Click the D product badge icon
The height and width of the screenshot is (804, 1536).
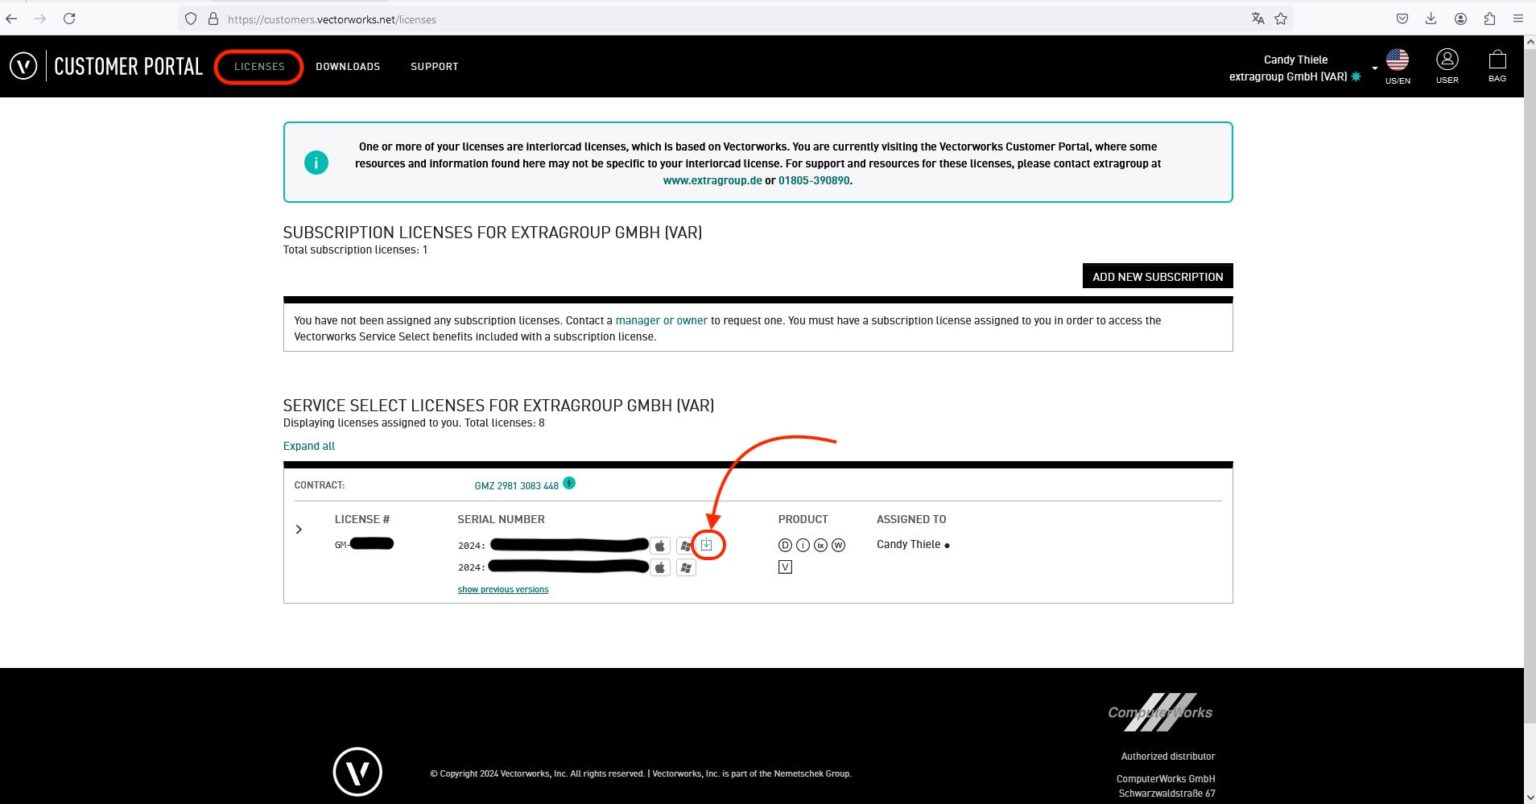(785, 545)
